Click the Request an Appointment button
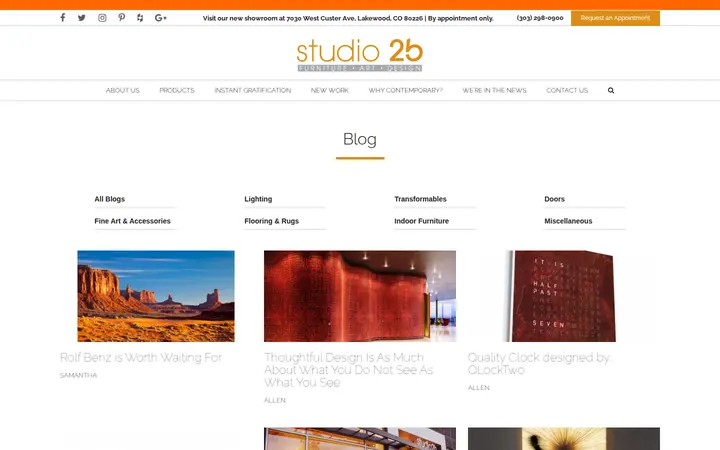This screenshot has height=450, width=720. (x=615, y=18)
